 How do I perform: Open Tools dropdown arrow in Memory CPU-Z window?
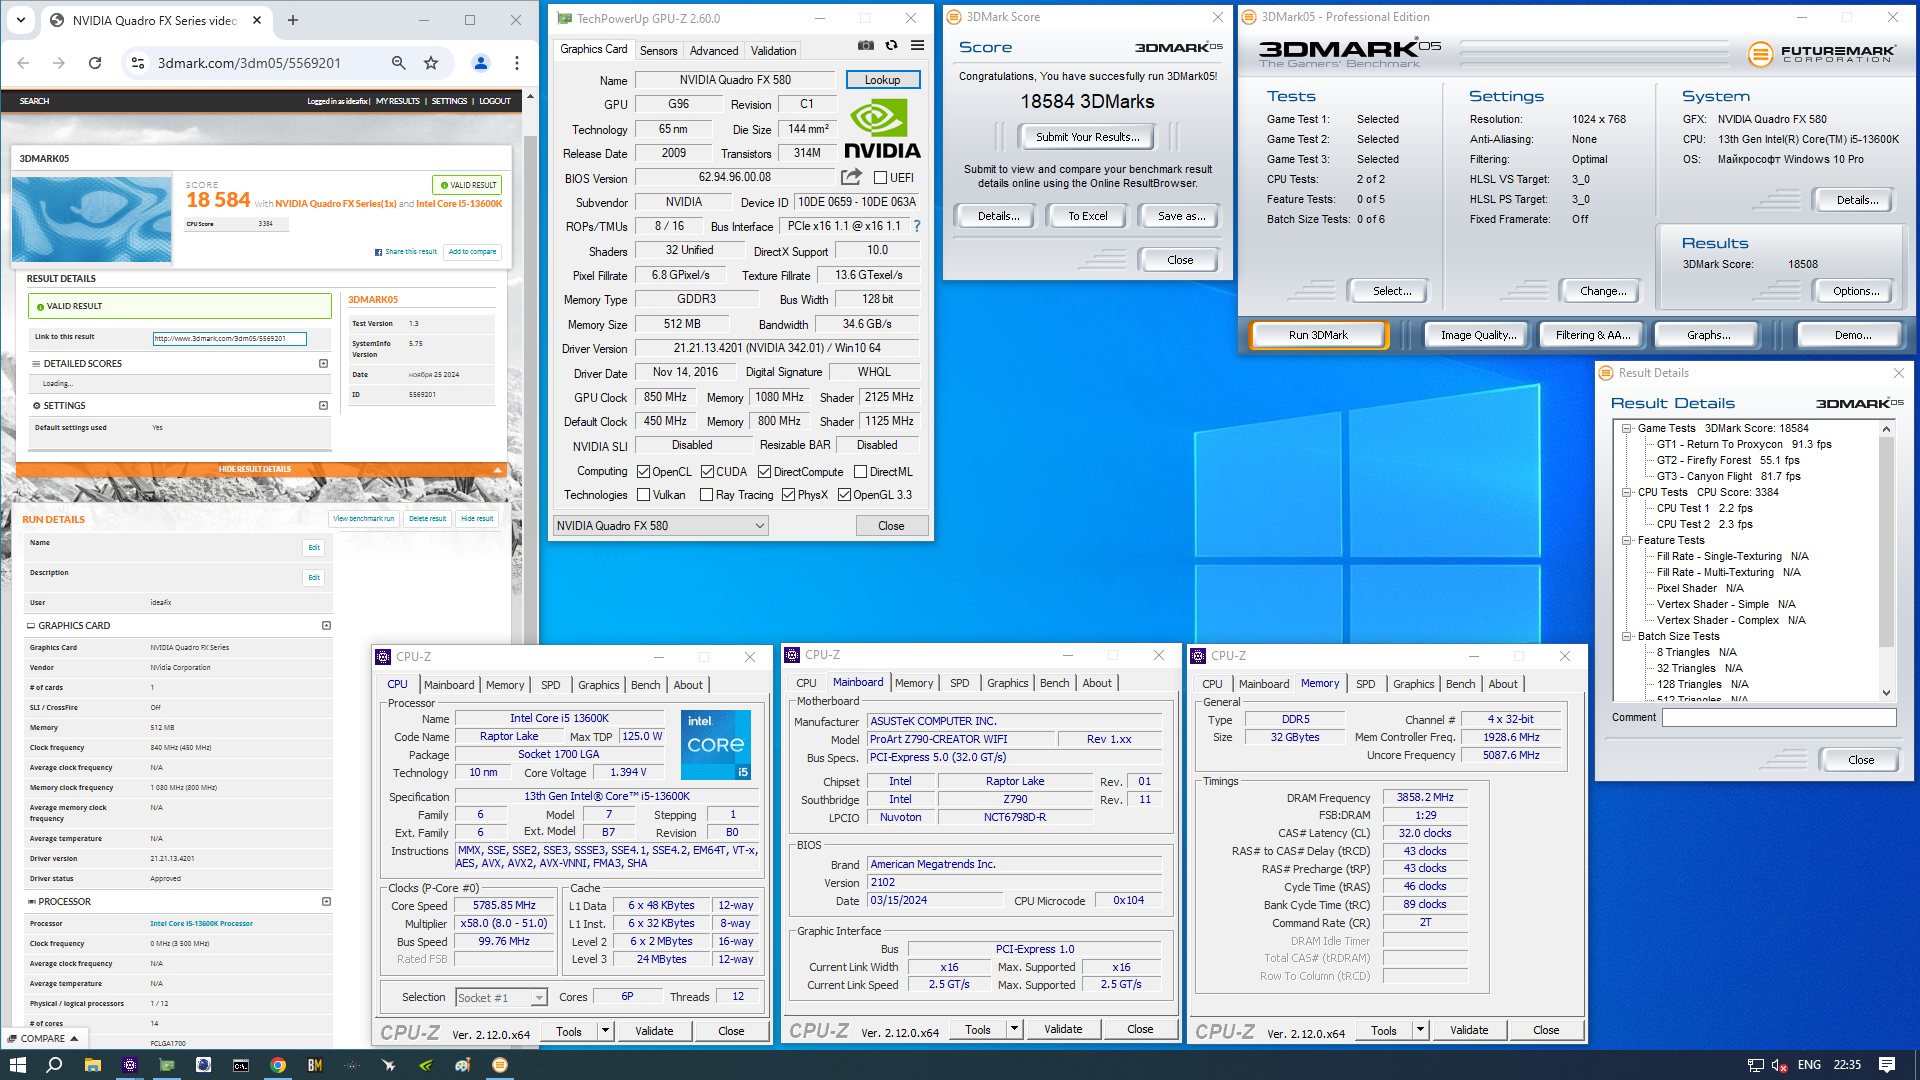(1420, 1030)
